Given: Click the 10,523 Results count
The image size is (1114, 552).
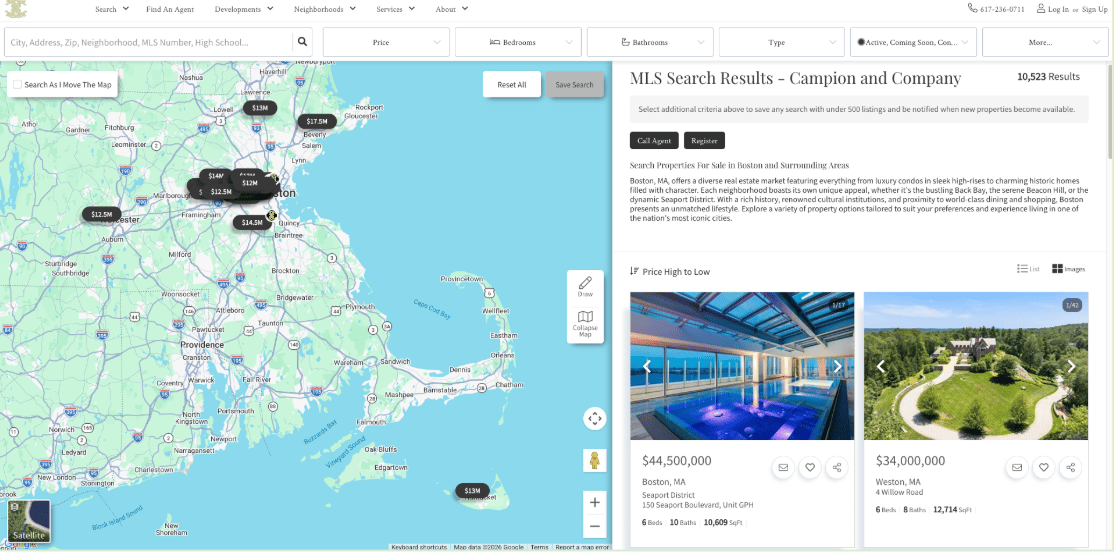Looking at the screenshot, I should 1048,77.
